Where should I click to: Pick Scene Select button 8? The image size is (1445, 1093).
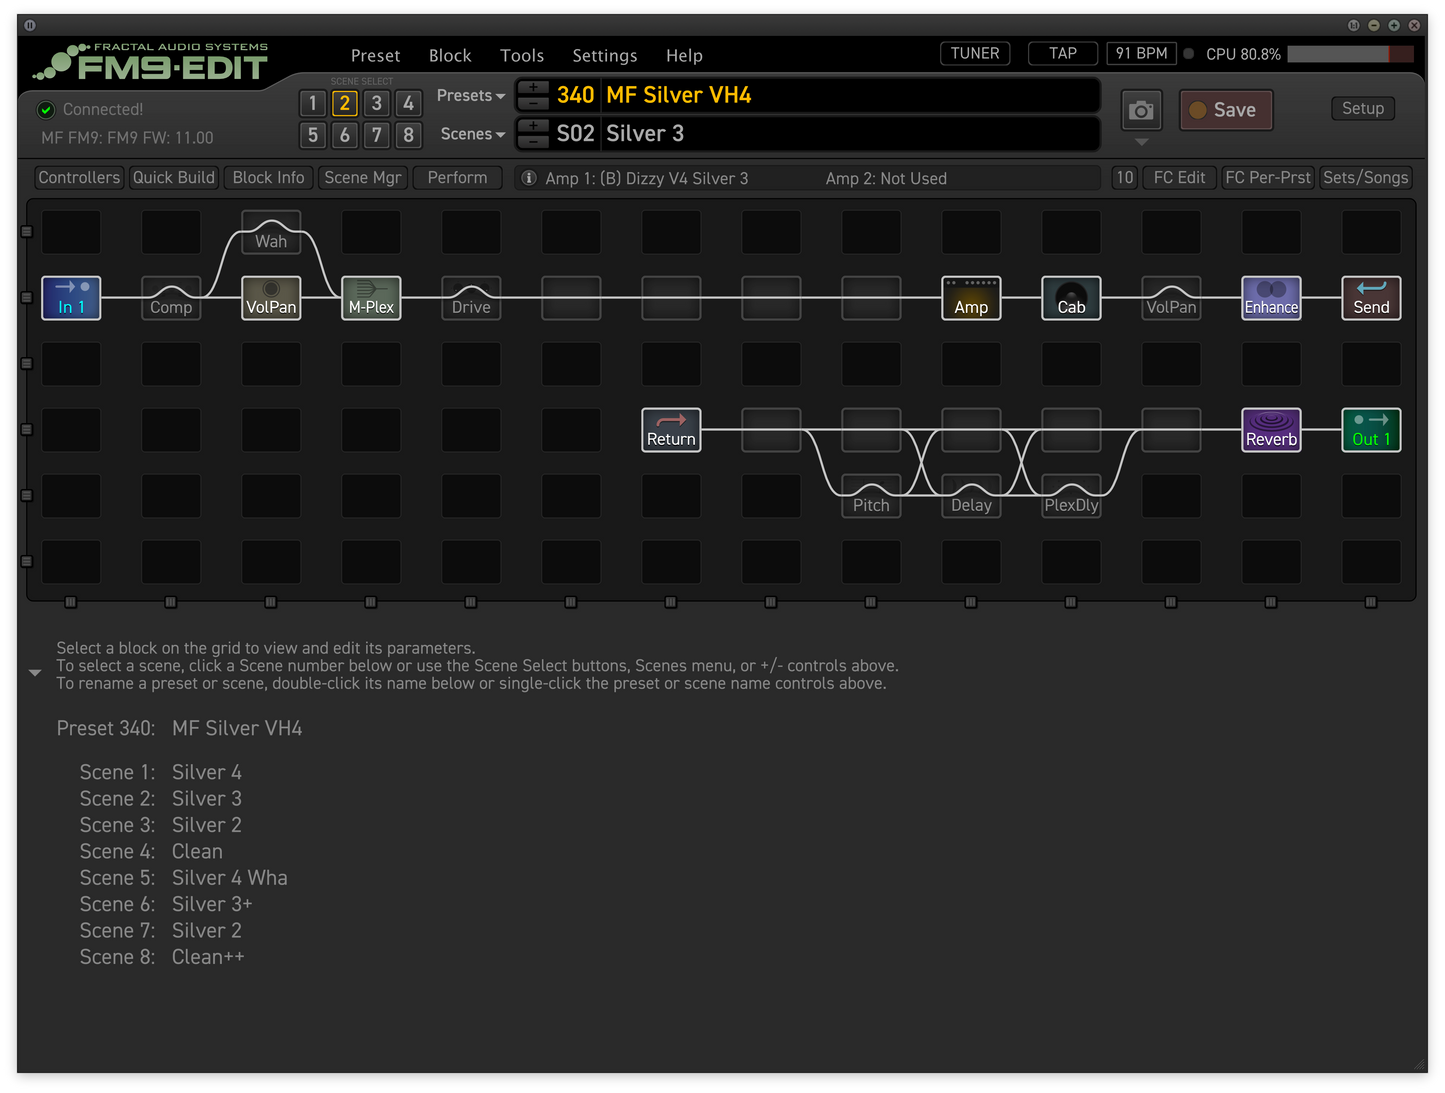[409, 135]
